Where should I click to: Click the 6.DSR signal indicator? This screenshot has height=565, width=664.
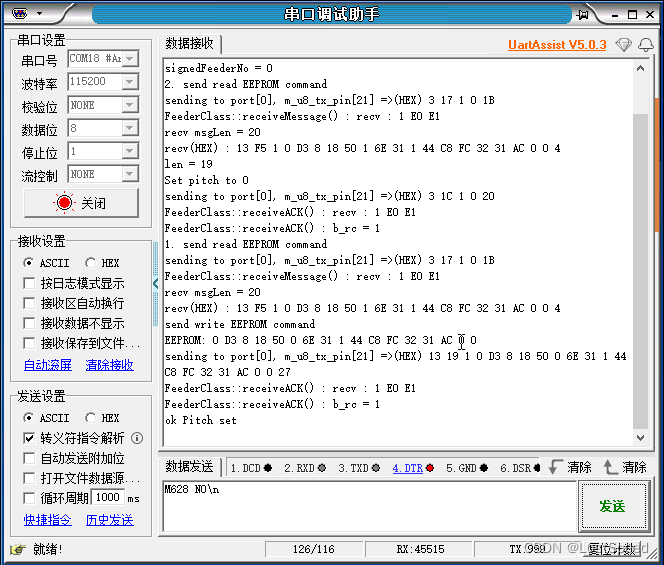[x=520, y=468]
